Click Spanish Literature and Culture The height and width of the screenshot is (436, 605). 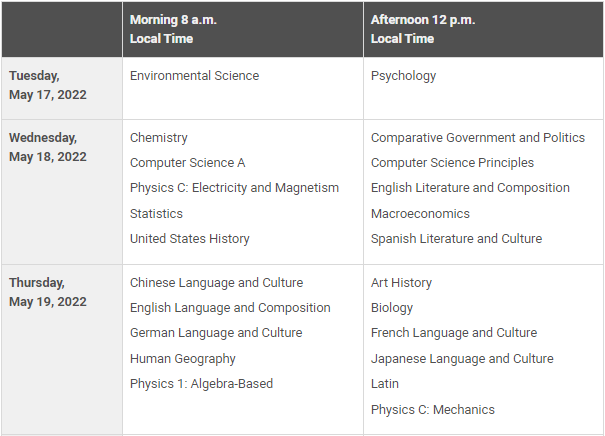click(456, 239)
